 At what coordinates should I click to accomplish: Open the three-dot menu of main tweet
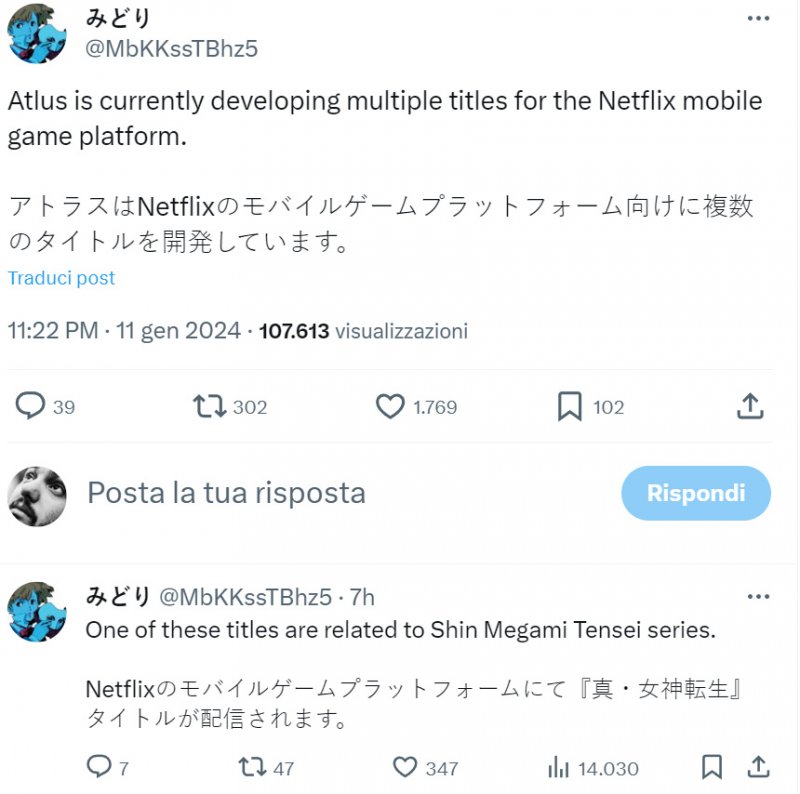click(759, 17)
